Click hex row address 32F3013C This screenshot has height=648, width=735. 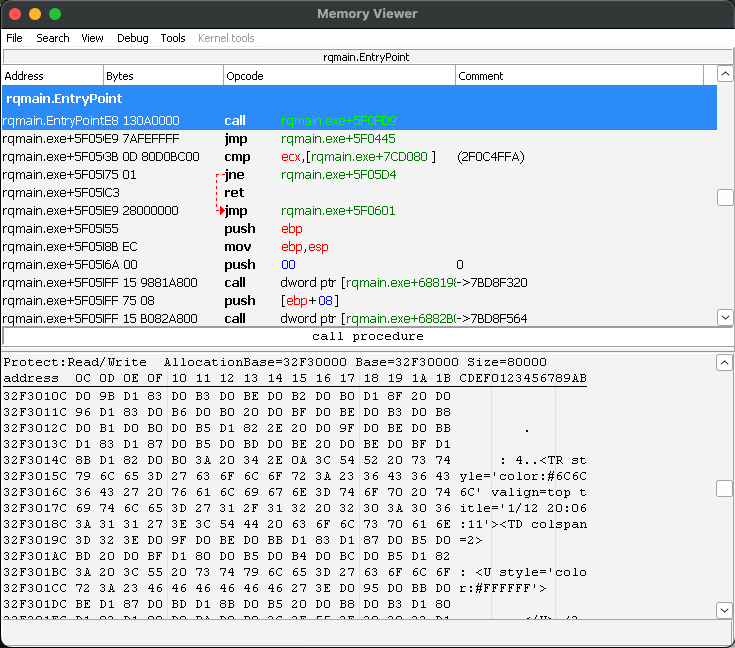(35, 444)
